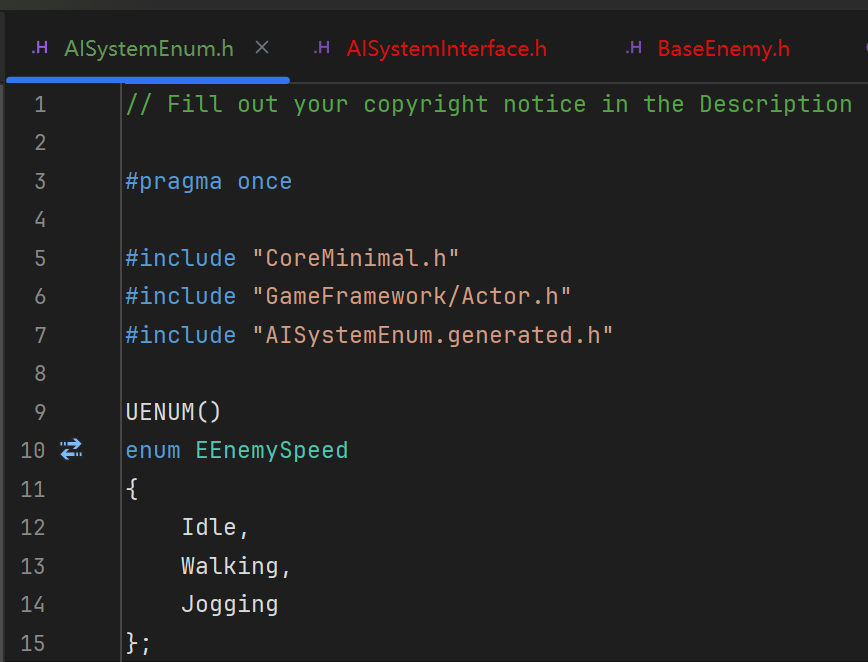Click line number 1 in the gutter
Screen dimensions: 868x662
[40, 105]
